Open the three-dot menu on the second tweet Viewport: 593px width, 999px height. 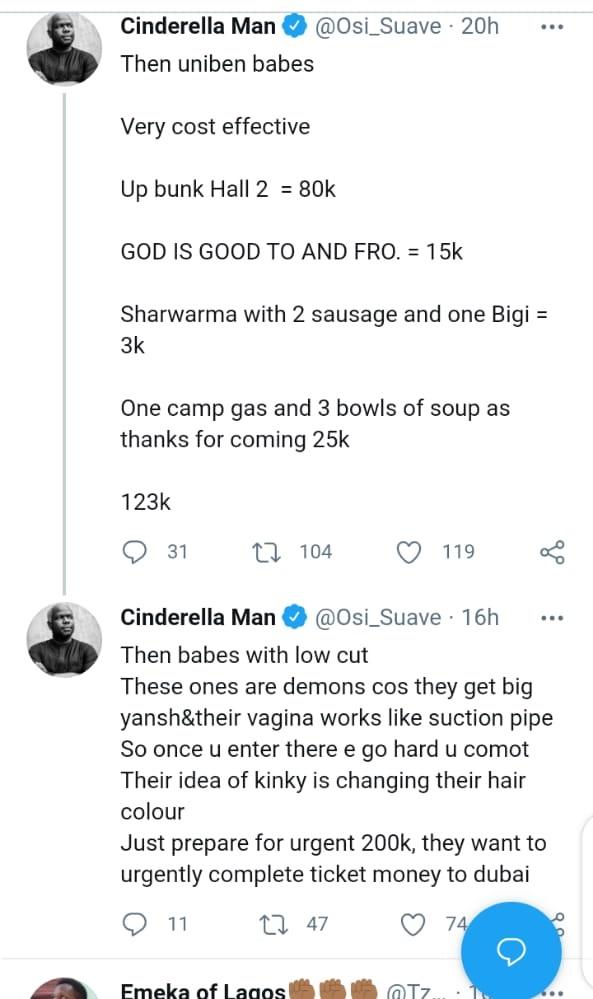click(552, 617)
